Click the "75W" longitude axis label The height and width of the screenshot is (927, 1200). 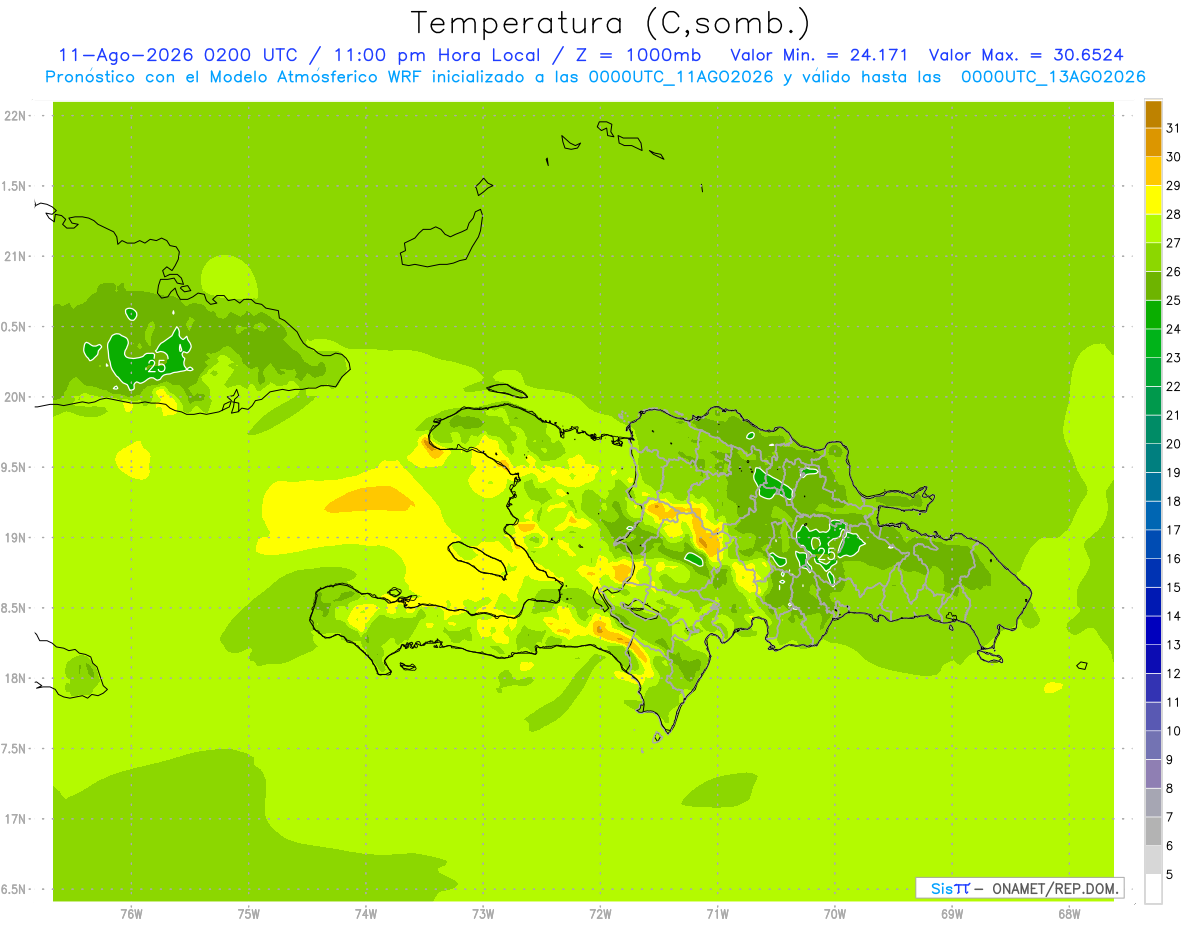click(x=249, y=914)
